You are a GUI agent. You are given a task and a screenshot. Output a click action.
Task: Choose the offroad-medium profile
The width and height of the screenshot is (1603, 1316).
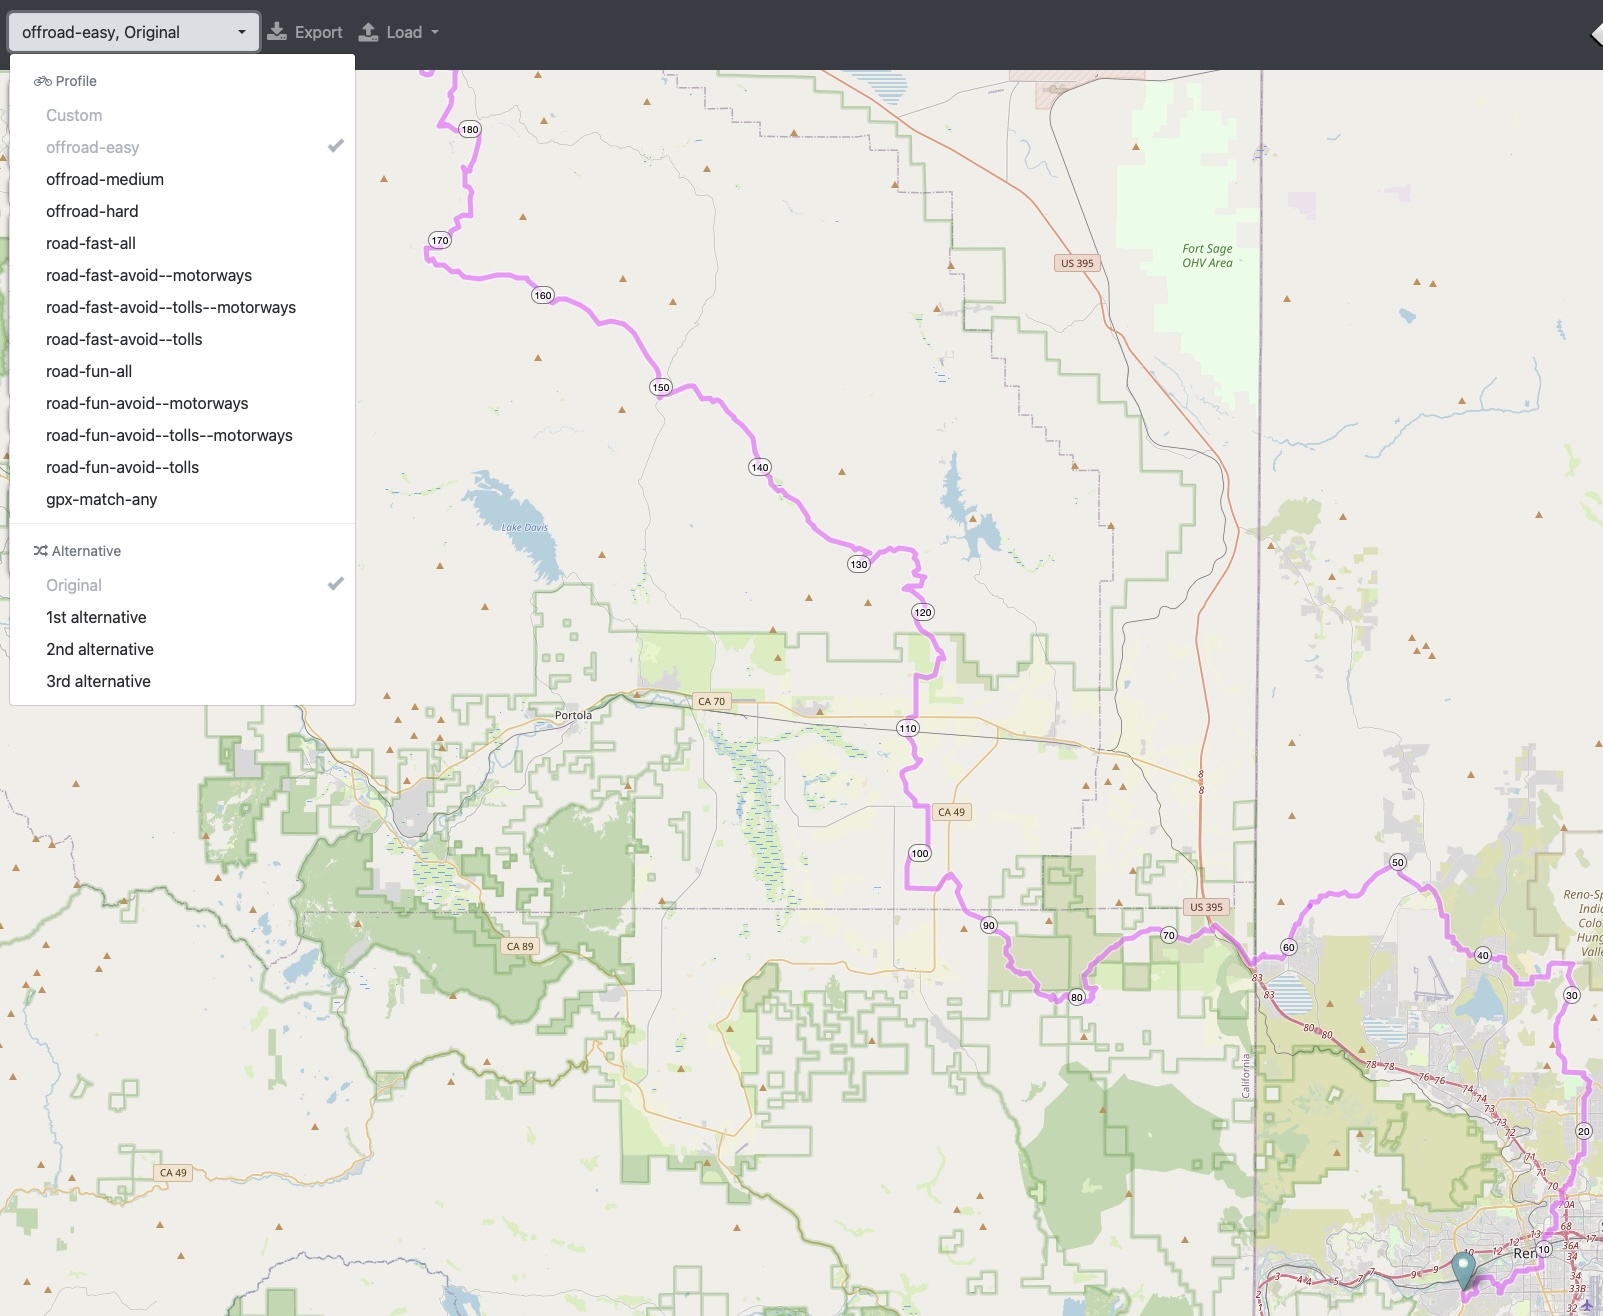[x=182, y=179]
